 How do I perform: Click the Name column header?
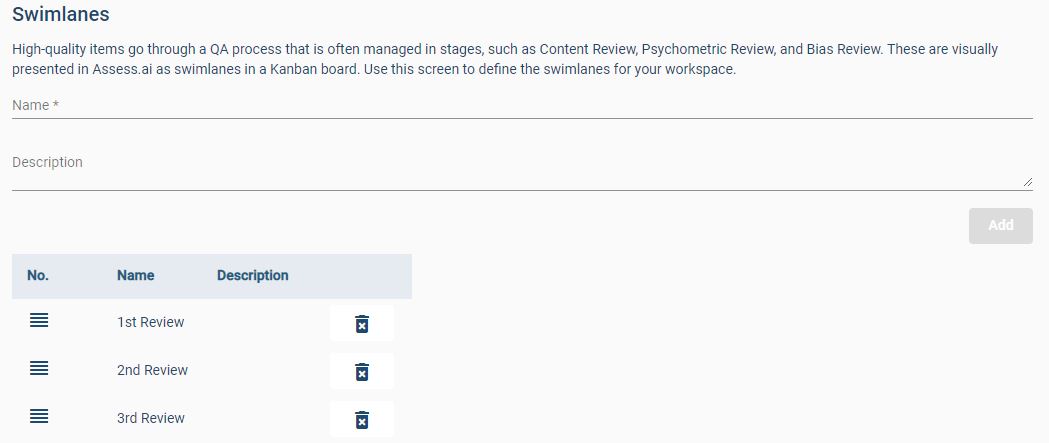pos(135,276)
